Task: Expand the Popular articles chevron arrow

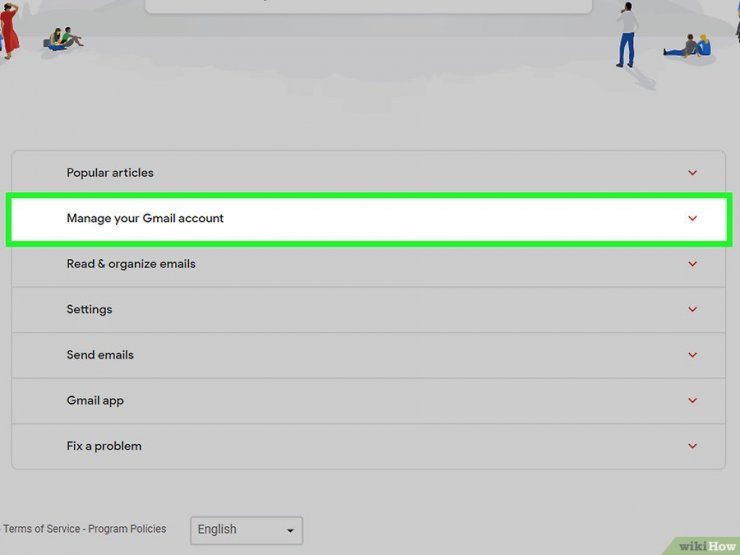Action: click(692, 173)
